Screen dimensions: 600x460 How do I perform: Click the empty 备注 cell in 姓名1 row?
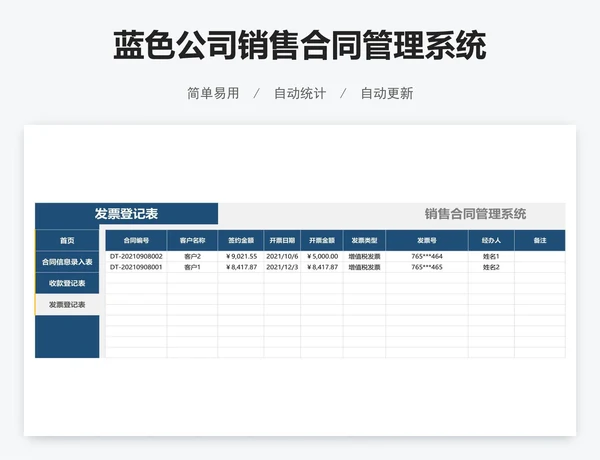click(x=540, y=256)
